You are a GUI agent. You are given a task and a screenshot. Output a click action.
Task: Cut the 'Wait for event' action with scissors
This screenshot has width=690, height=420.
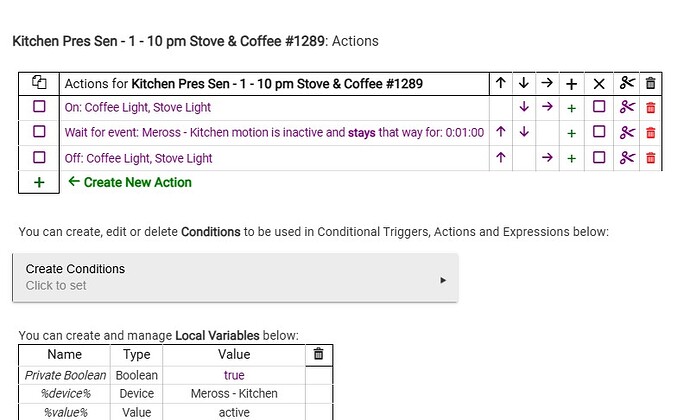tap(627, 132)
